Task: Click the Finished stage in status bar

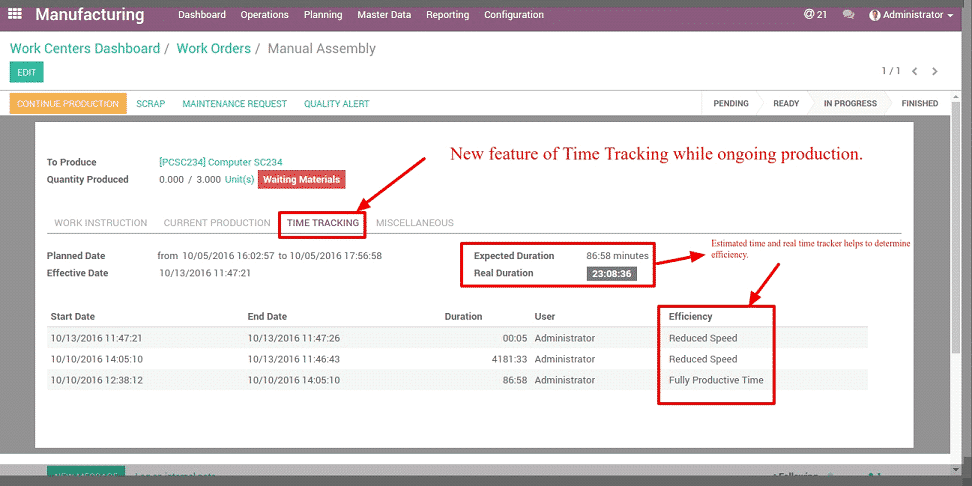Action: [919, 103]
